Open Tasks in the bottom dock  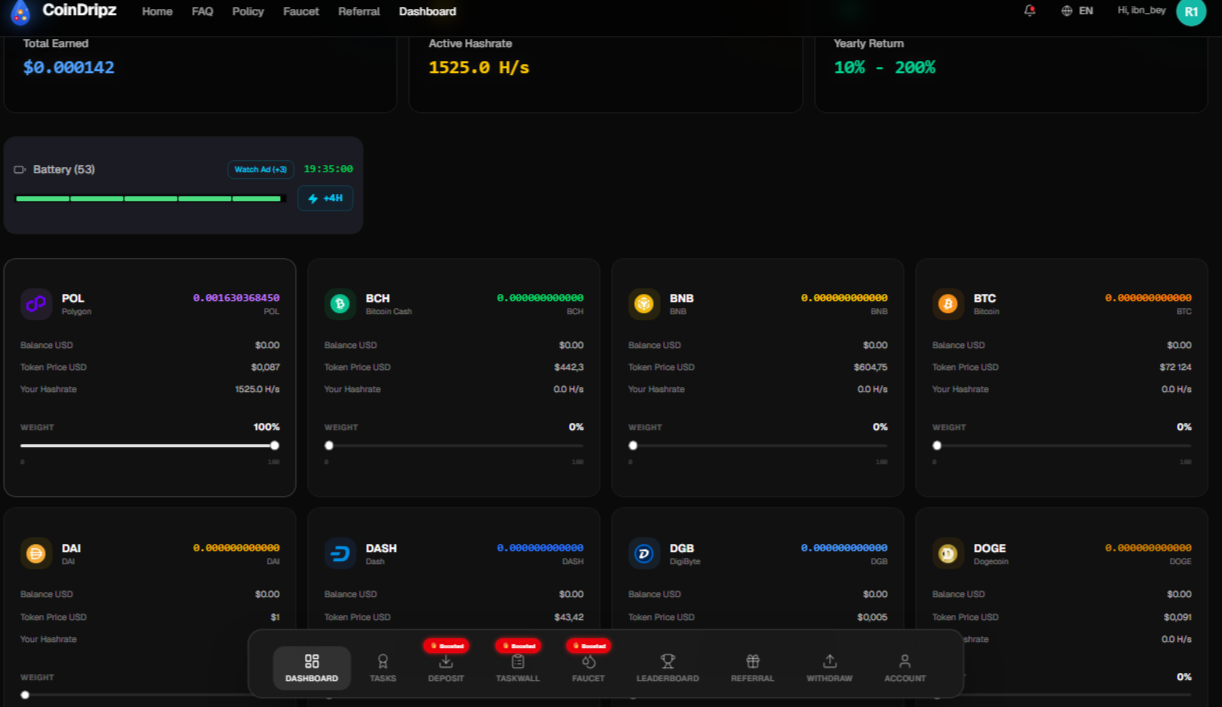[383, 668]
